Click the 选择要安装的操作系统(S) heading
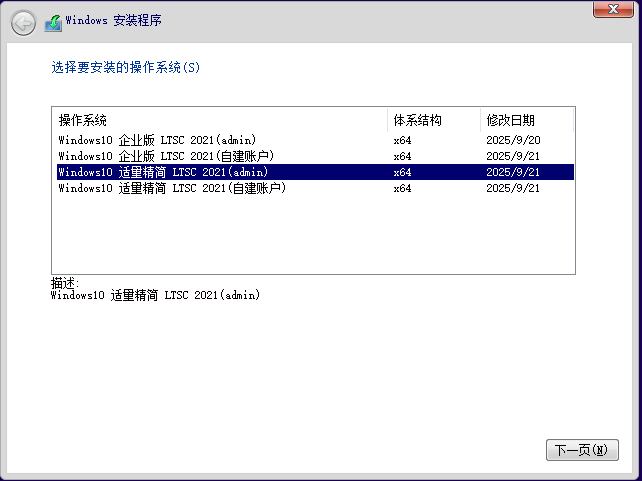 126,68
